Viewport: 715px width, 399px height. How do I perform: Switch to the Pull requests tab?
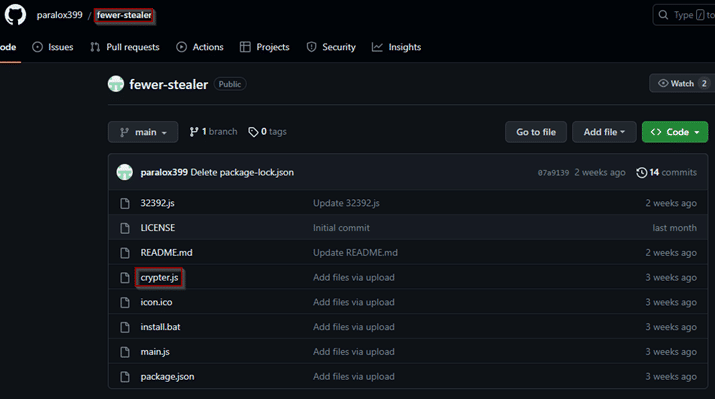(125, 47)
